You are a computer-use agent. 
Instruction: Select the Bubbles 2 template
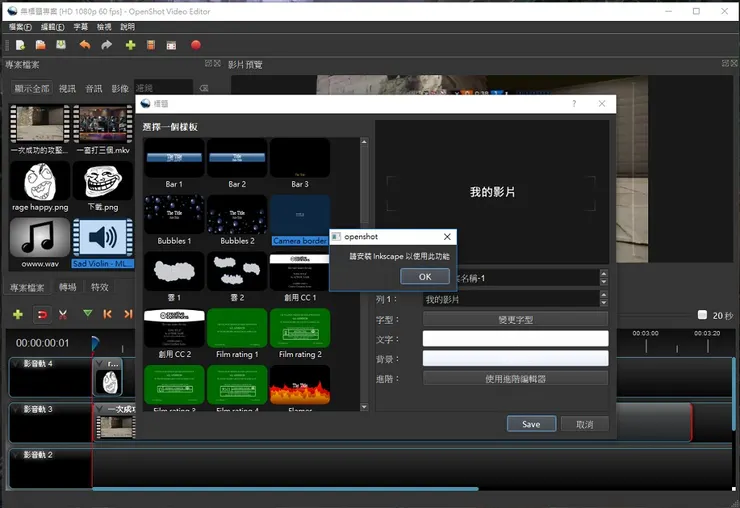point(237,220)
